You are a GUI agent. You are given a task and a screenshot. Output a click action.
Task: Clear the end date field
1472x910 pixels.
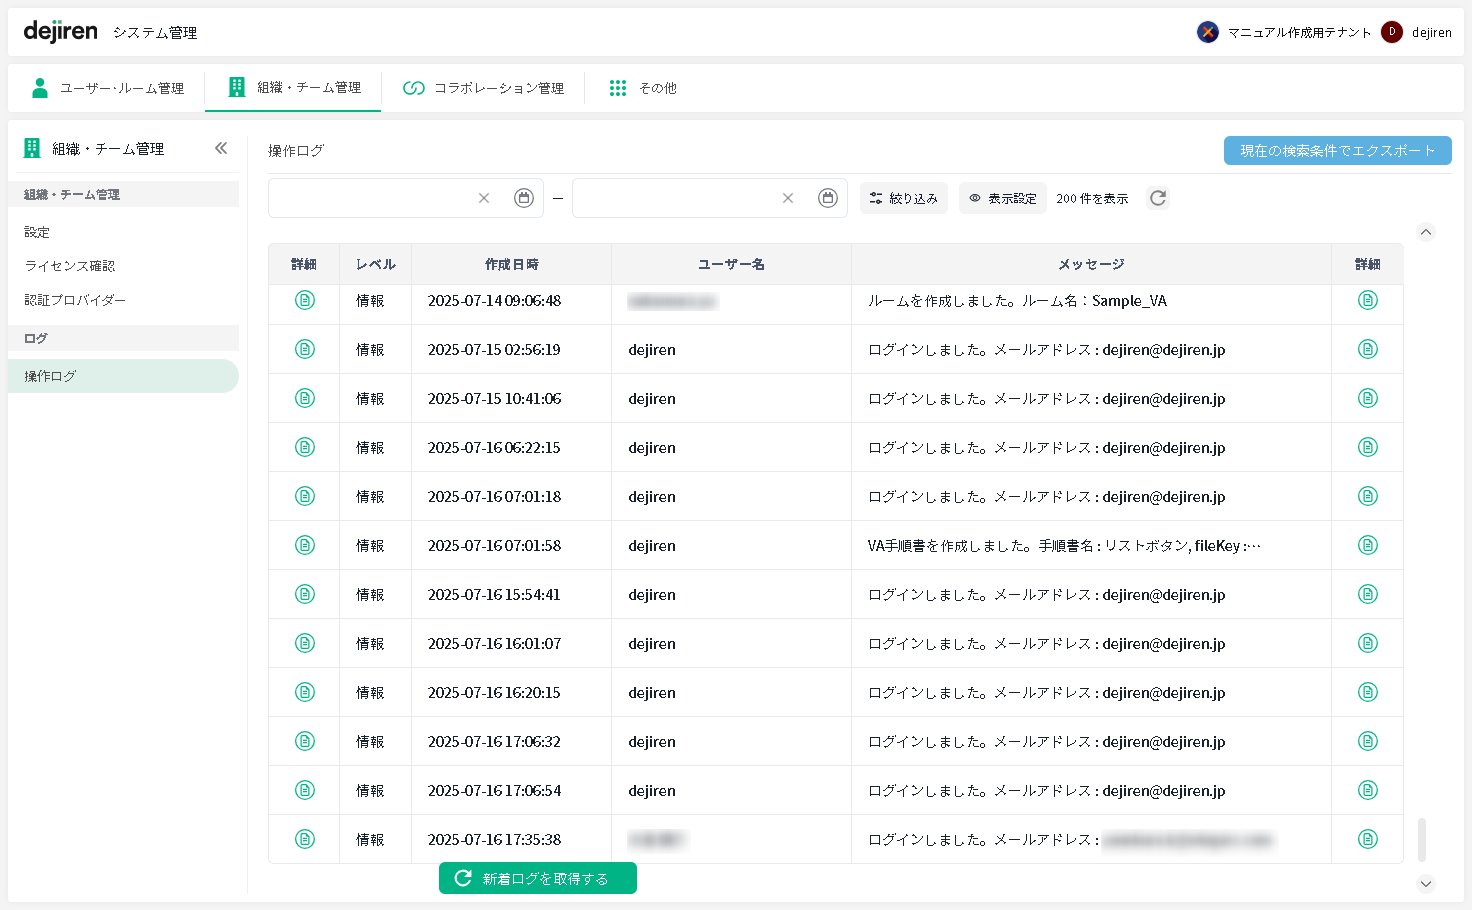[788, 198]
